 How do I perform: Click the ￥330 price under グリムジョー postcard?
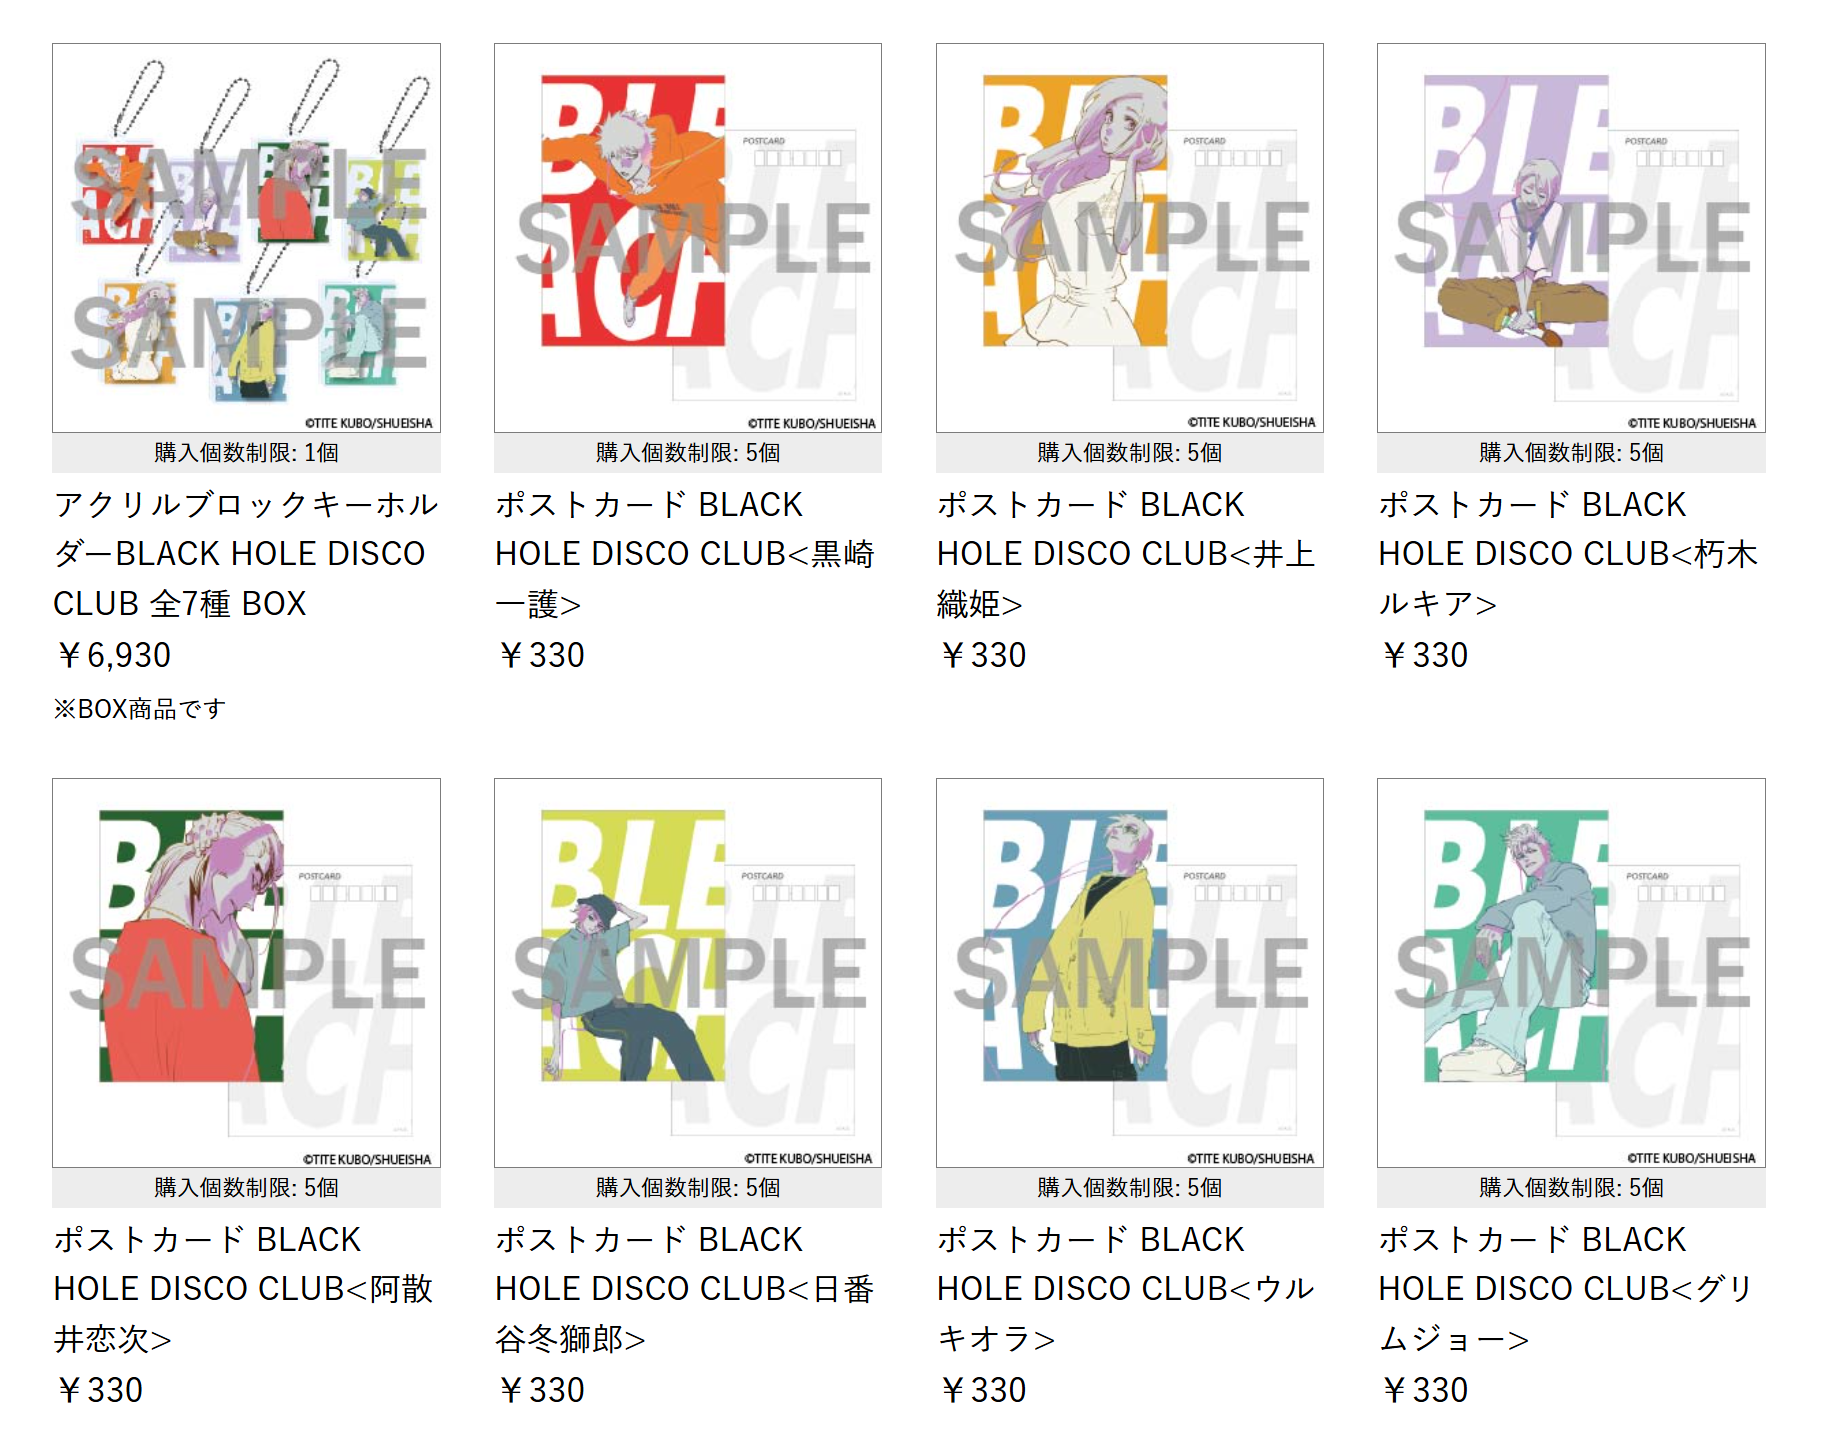(1424, 1390)
